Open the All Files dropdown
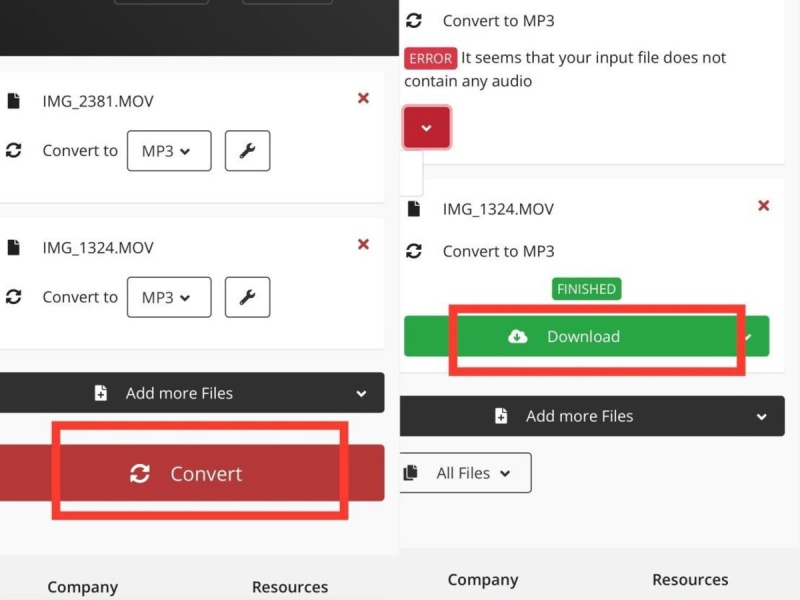 [x=466, y=473]
